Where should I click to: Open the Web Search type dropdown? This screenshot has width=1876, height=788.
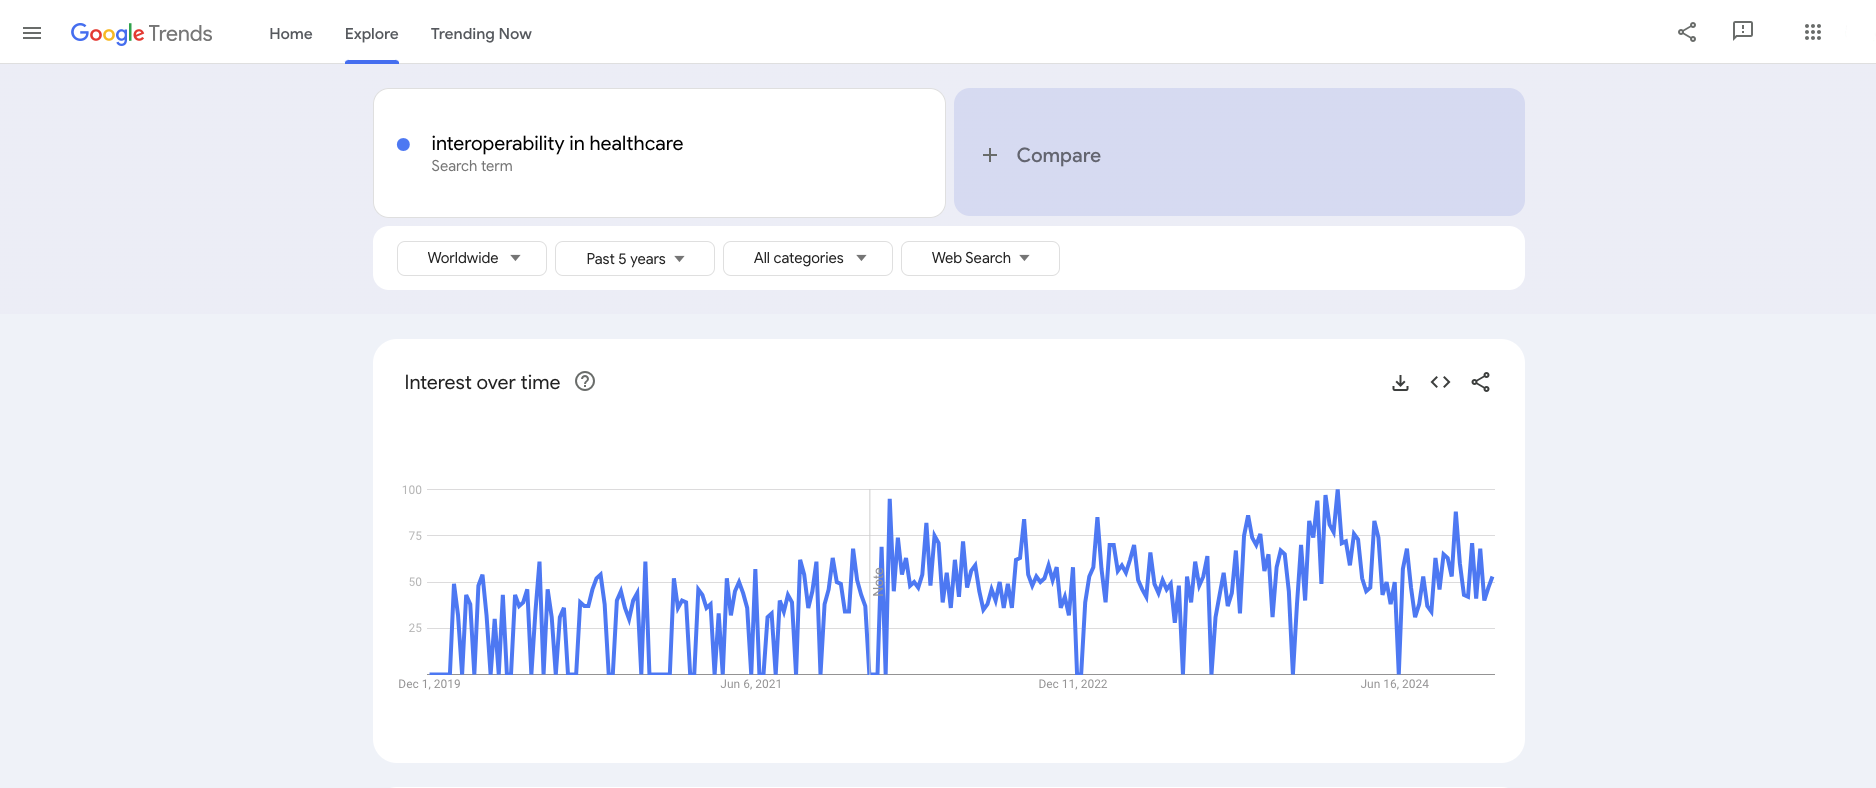pyautogui.click(x=980, y=258)
